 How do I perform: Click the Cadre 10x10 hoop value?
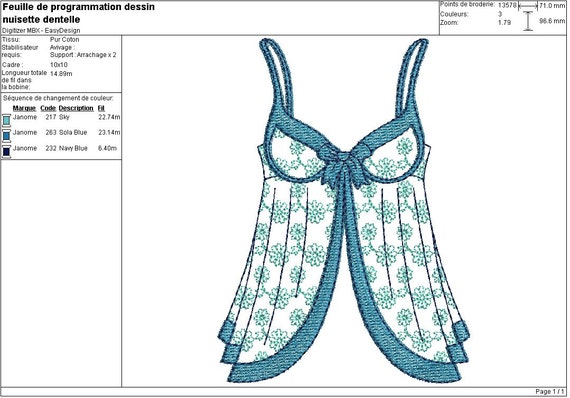[x=59, y=65]
